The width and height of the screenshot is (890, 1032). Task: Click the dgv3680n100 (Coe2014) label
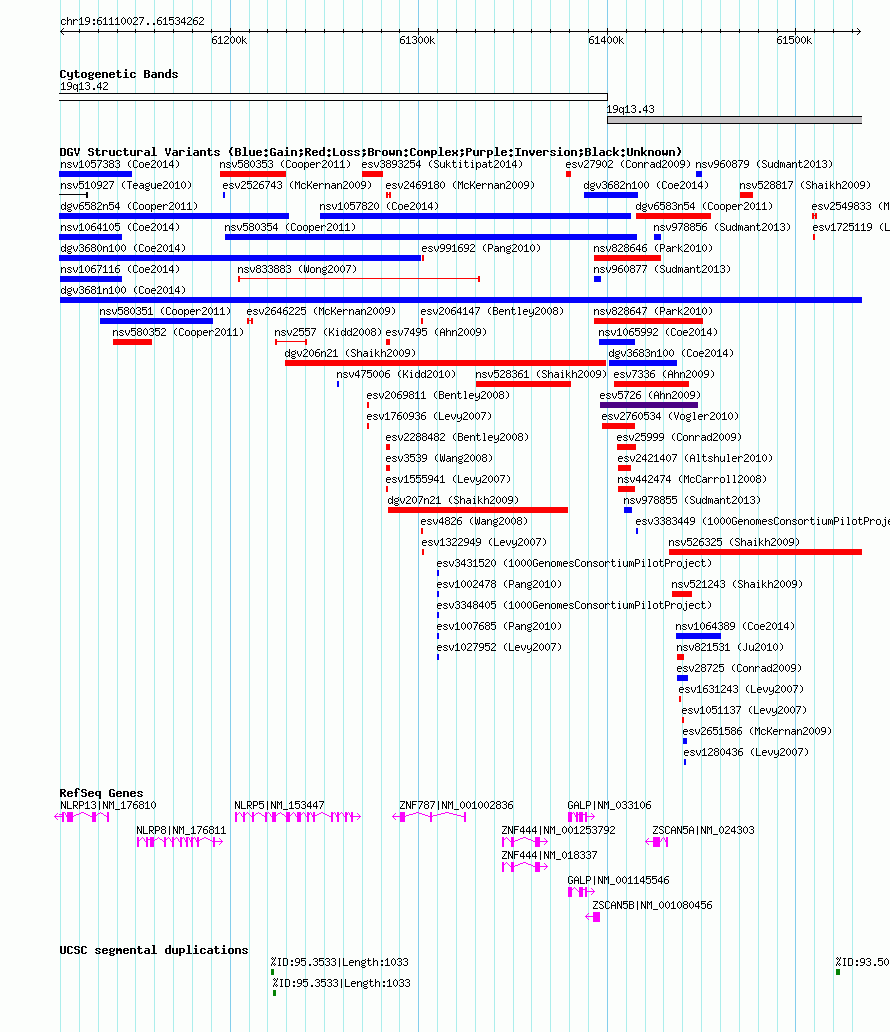(x=123, y=249)
